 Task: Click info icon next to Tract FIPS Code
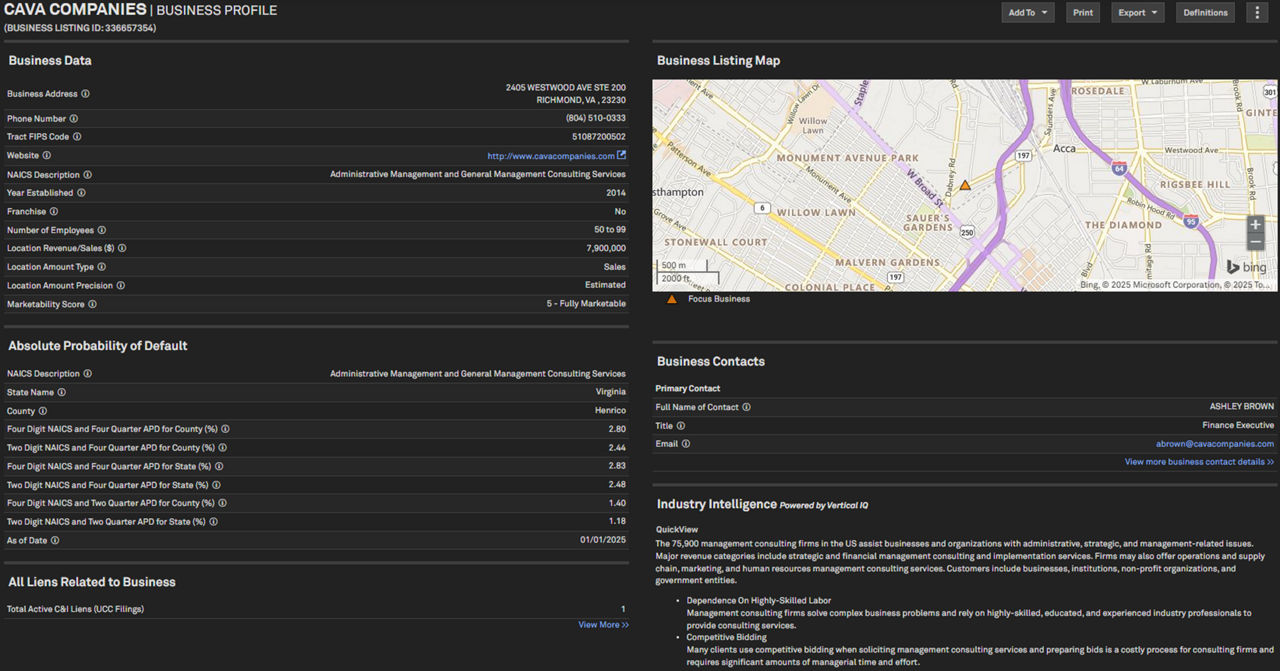[x=77, y=137]
